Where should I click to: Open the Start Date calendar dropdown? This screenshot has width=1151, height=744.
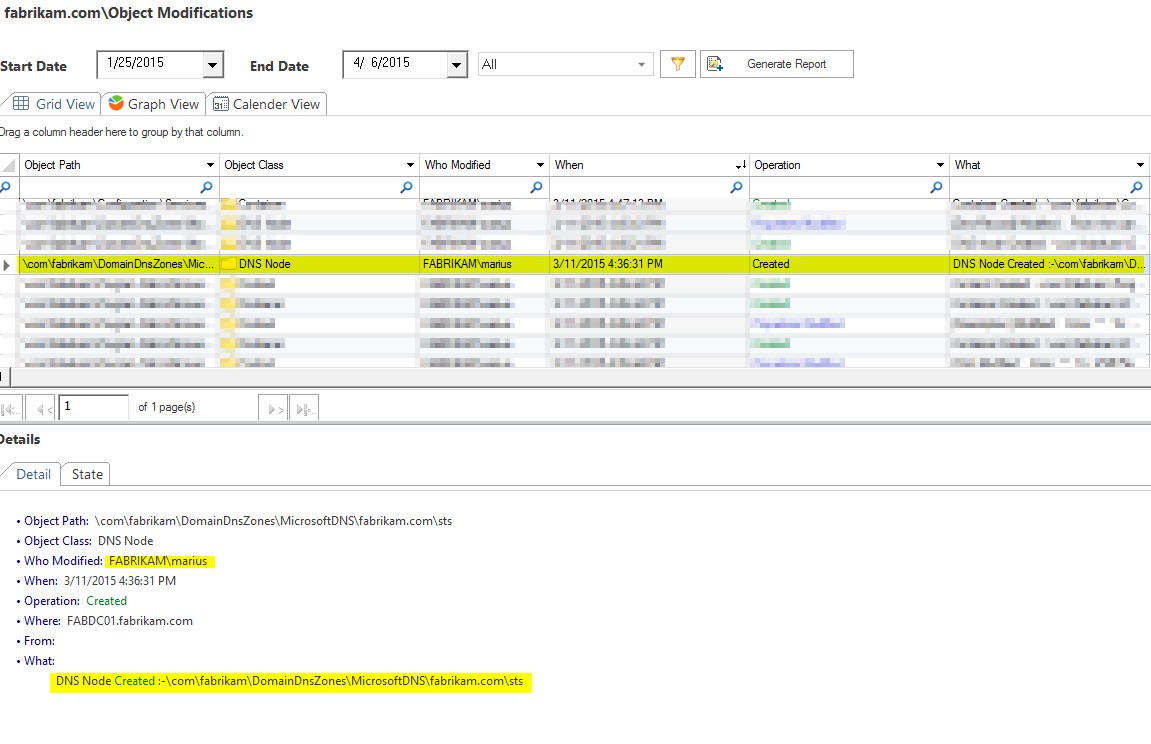point(212,65)
